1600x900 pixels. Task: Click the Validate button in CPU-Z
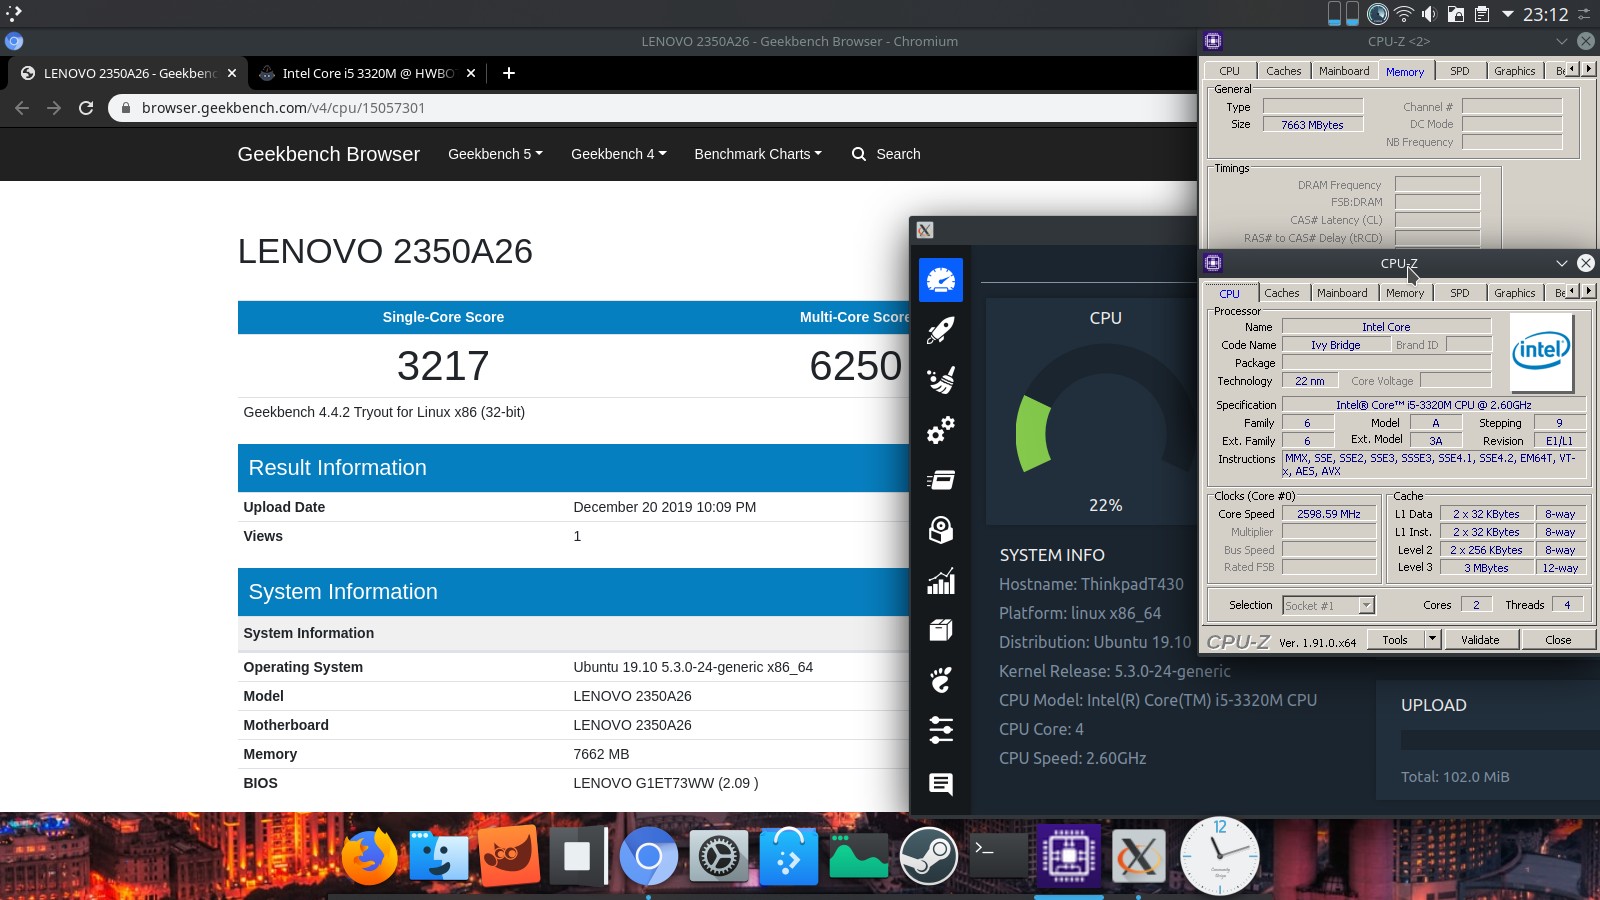coord(1480,640)
